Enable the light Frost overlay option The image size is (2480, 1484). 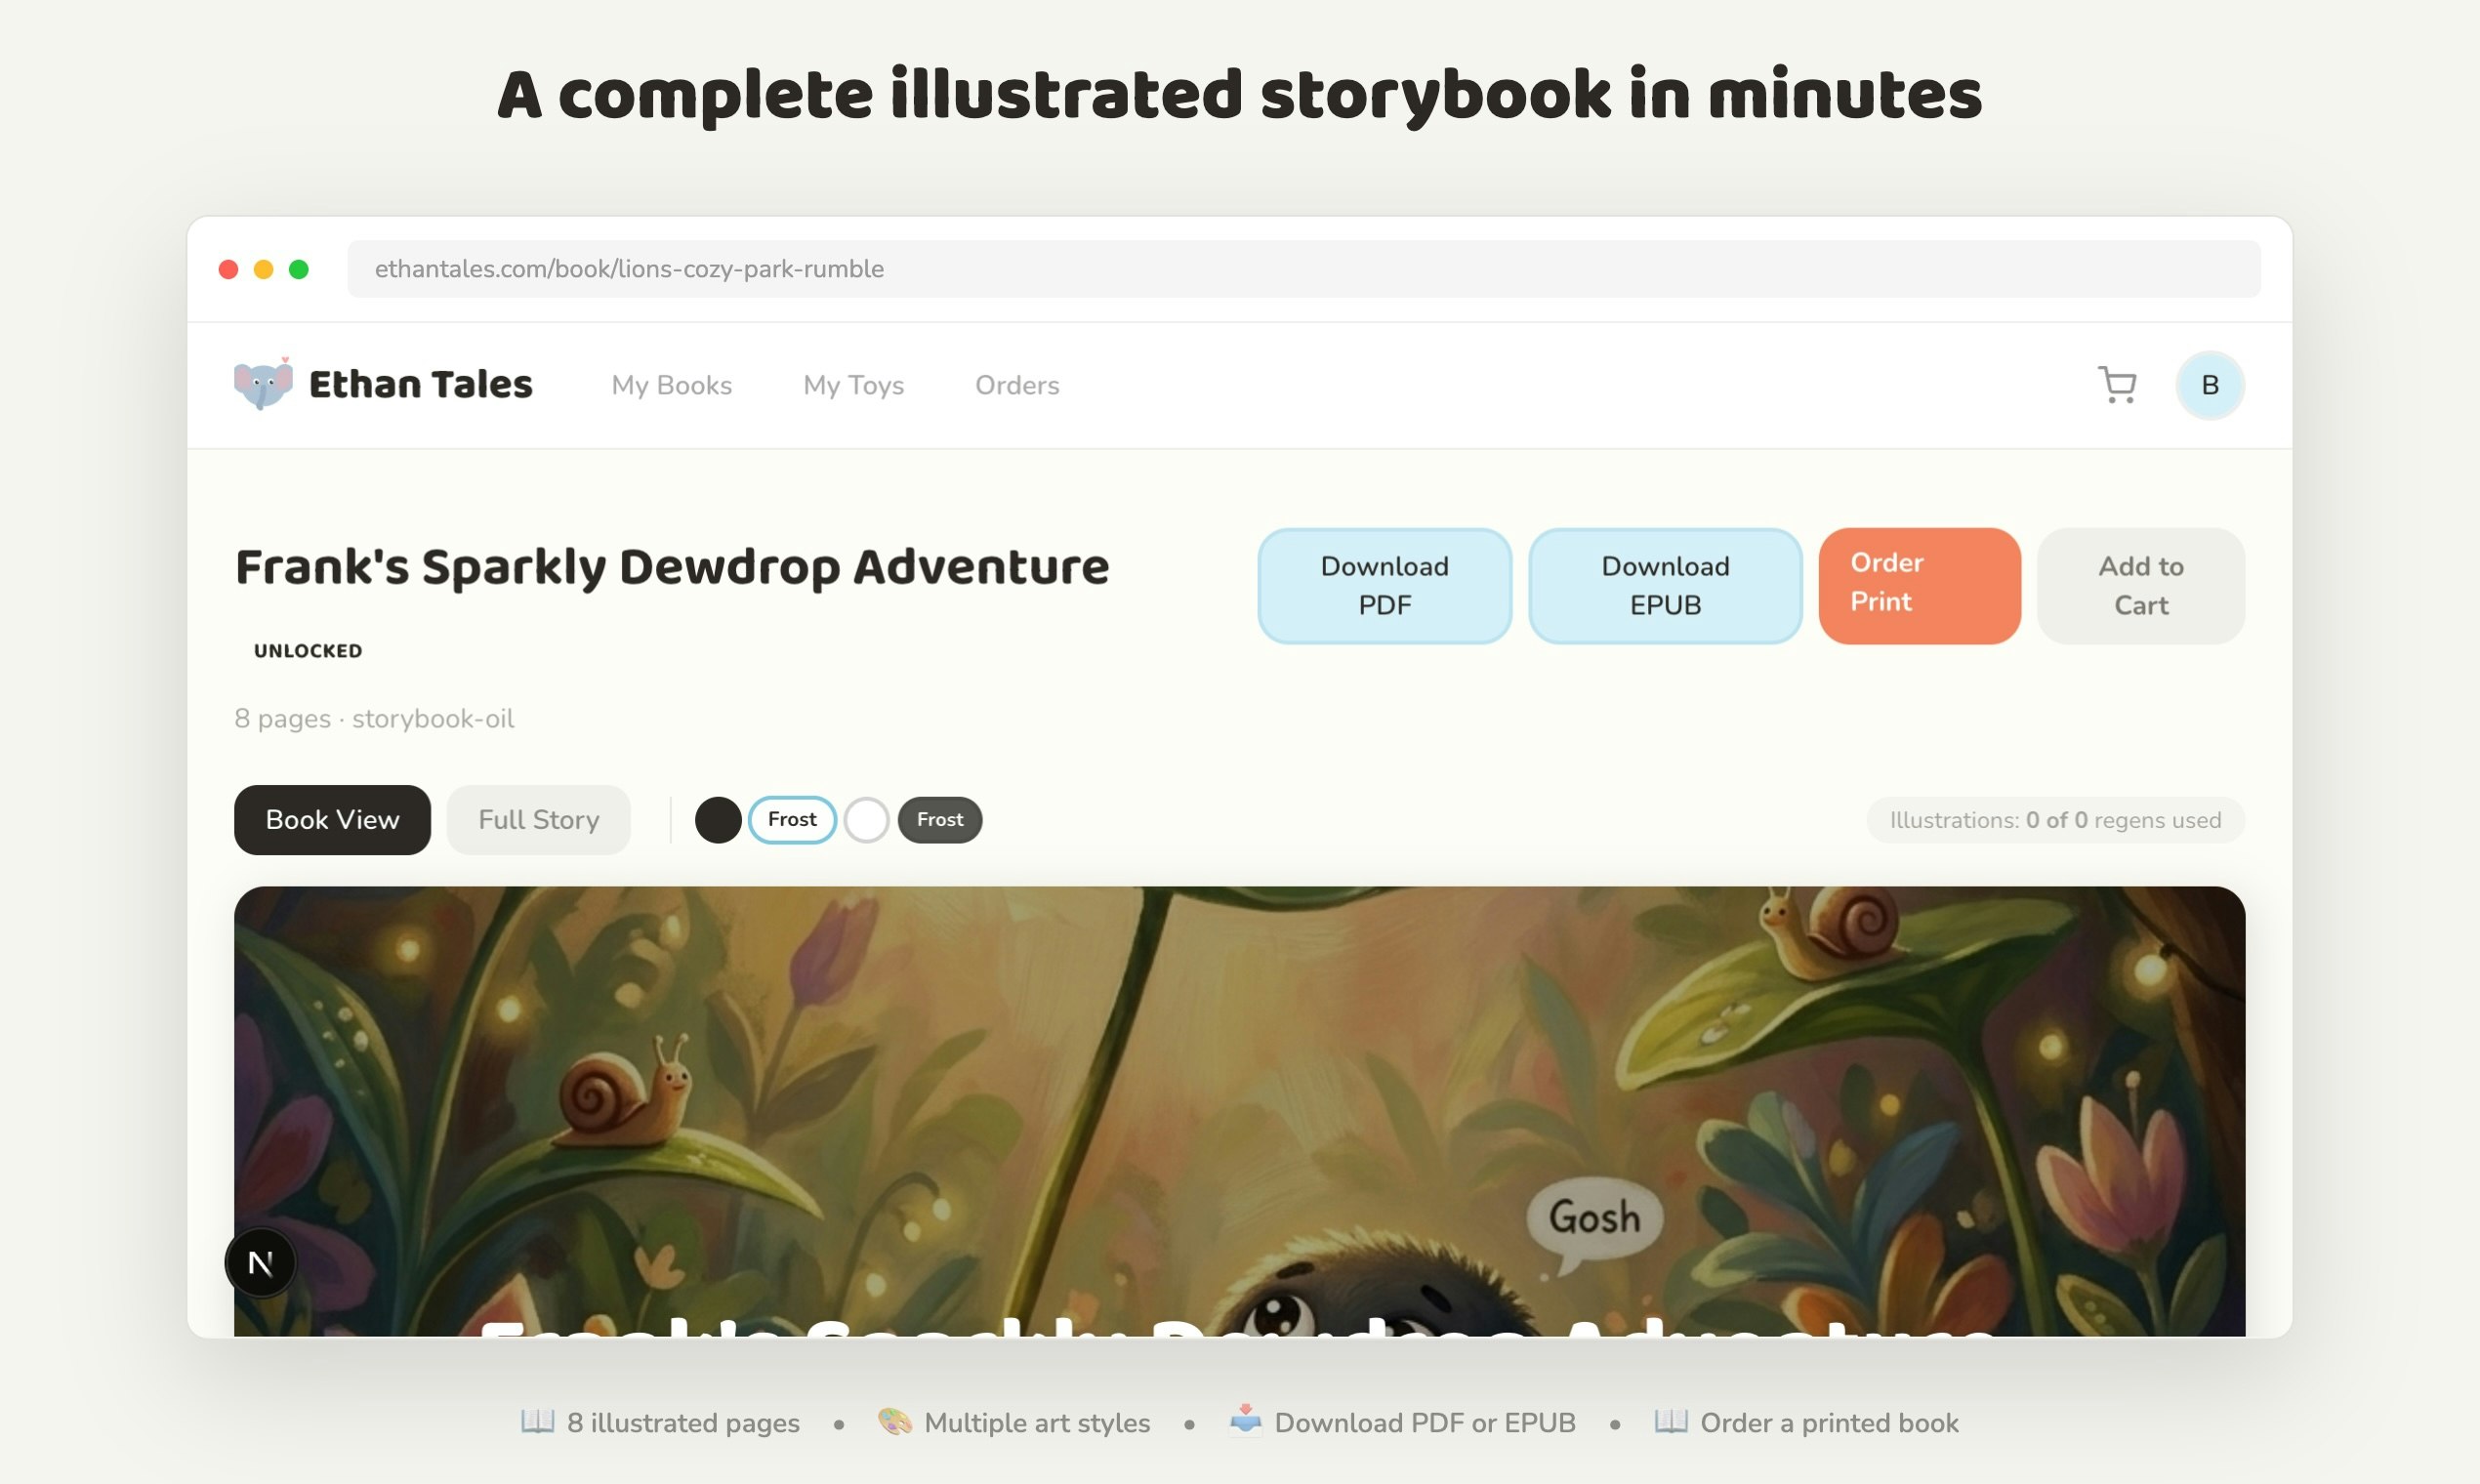click(x=792, y=820)
